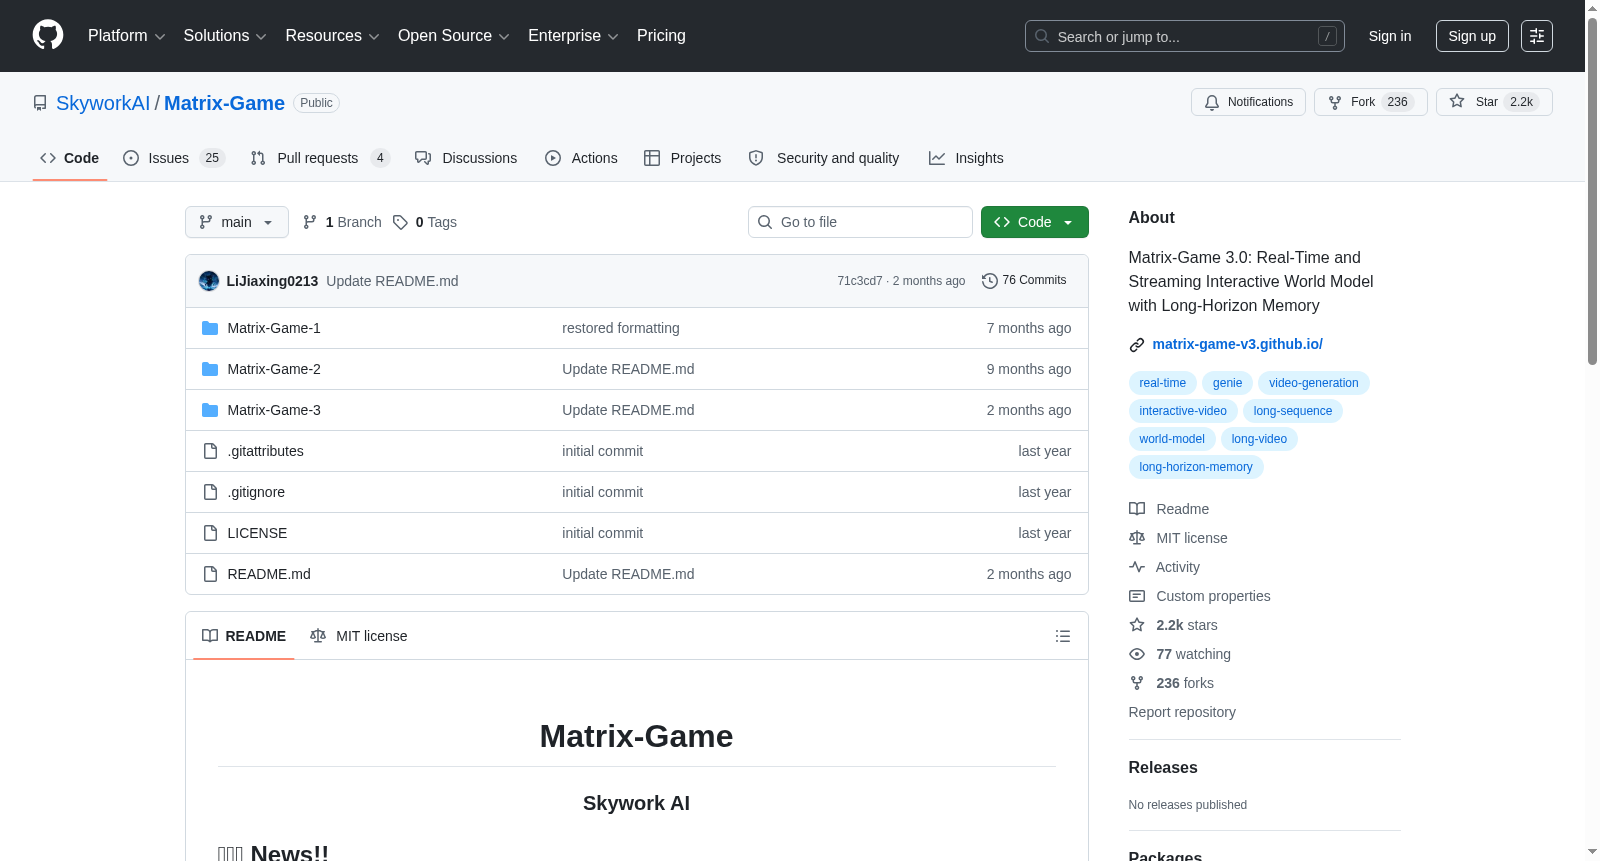1600x861 pixels.
Task: Open the Issues tab
Action: 174,158
